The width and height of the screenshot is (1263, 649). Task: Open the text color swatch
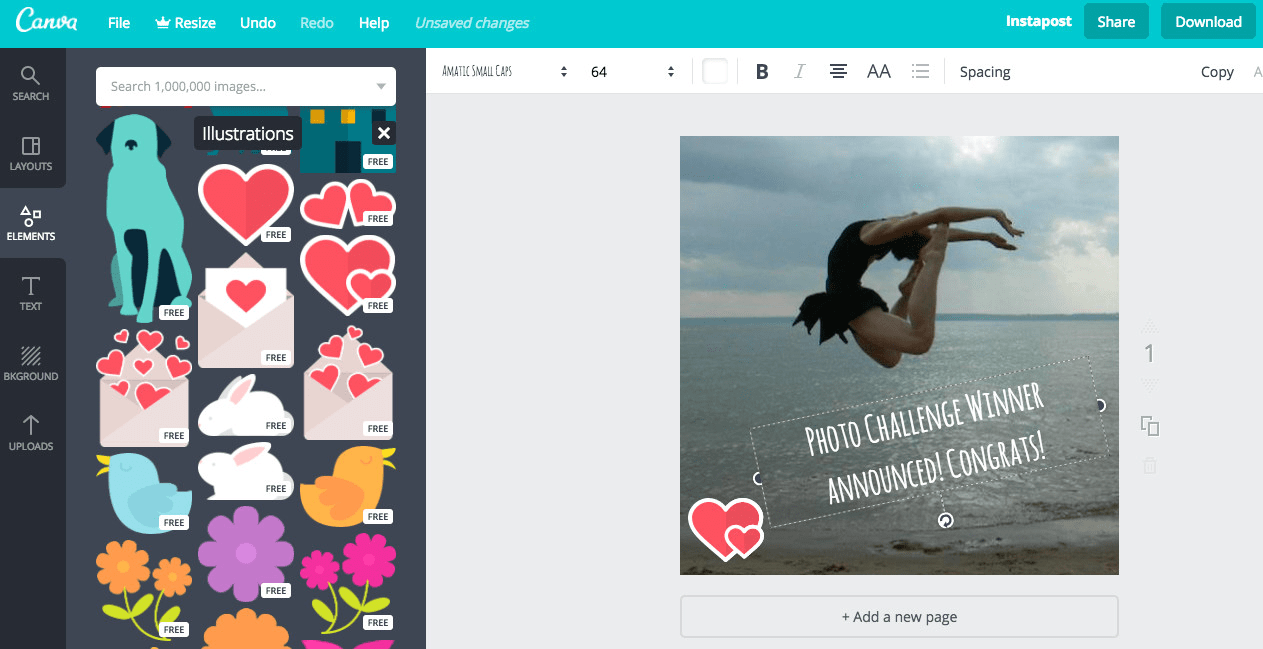(x=715, y=71)
